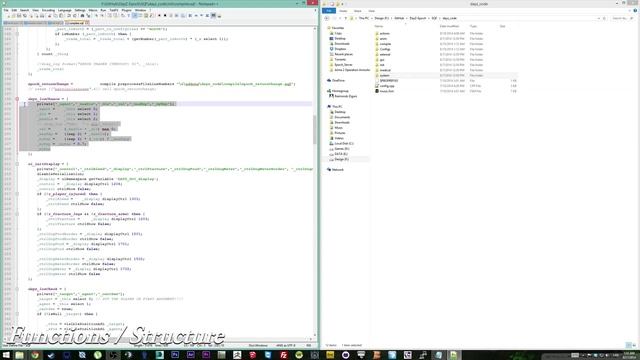Select the medical folder in file list
The height and width of the screenshot is (360, 640).
tap(385, 70)
